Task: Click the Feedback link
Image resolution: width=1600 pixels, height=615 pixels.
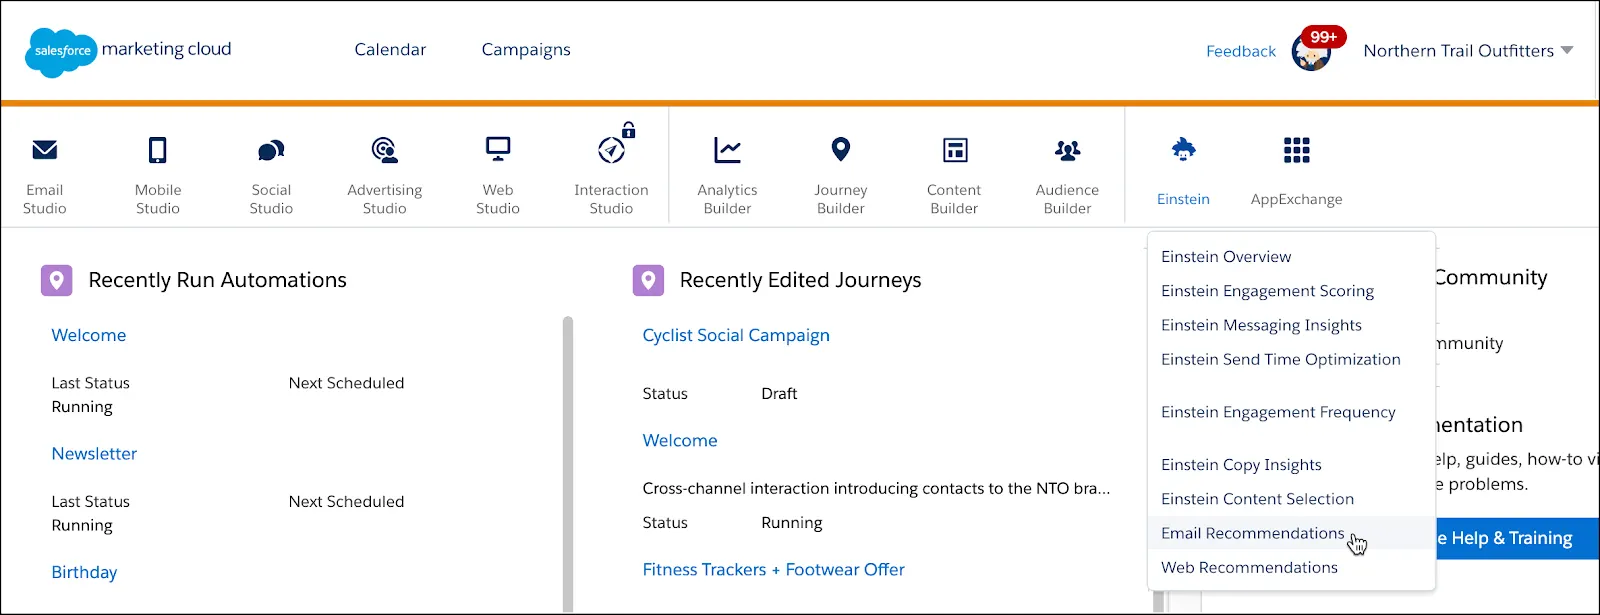Action: [x=1241, y=51]
